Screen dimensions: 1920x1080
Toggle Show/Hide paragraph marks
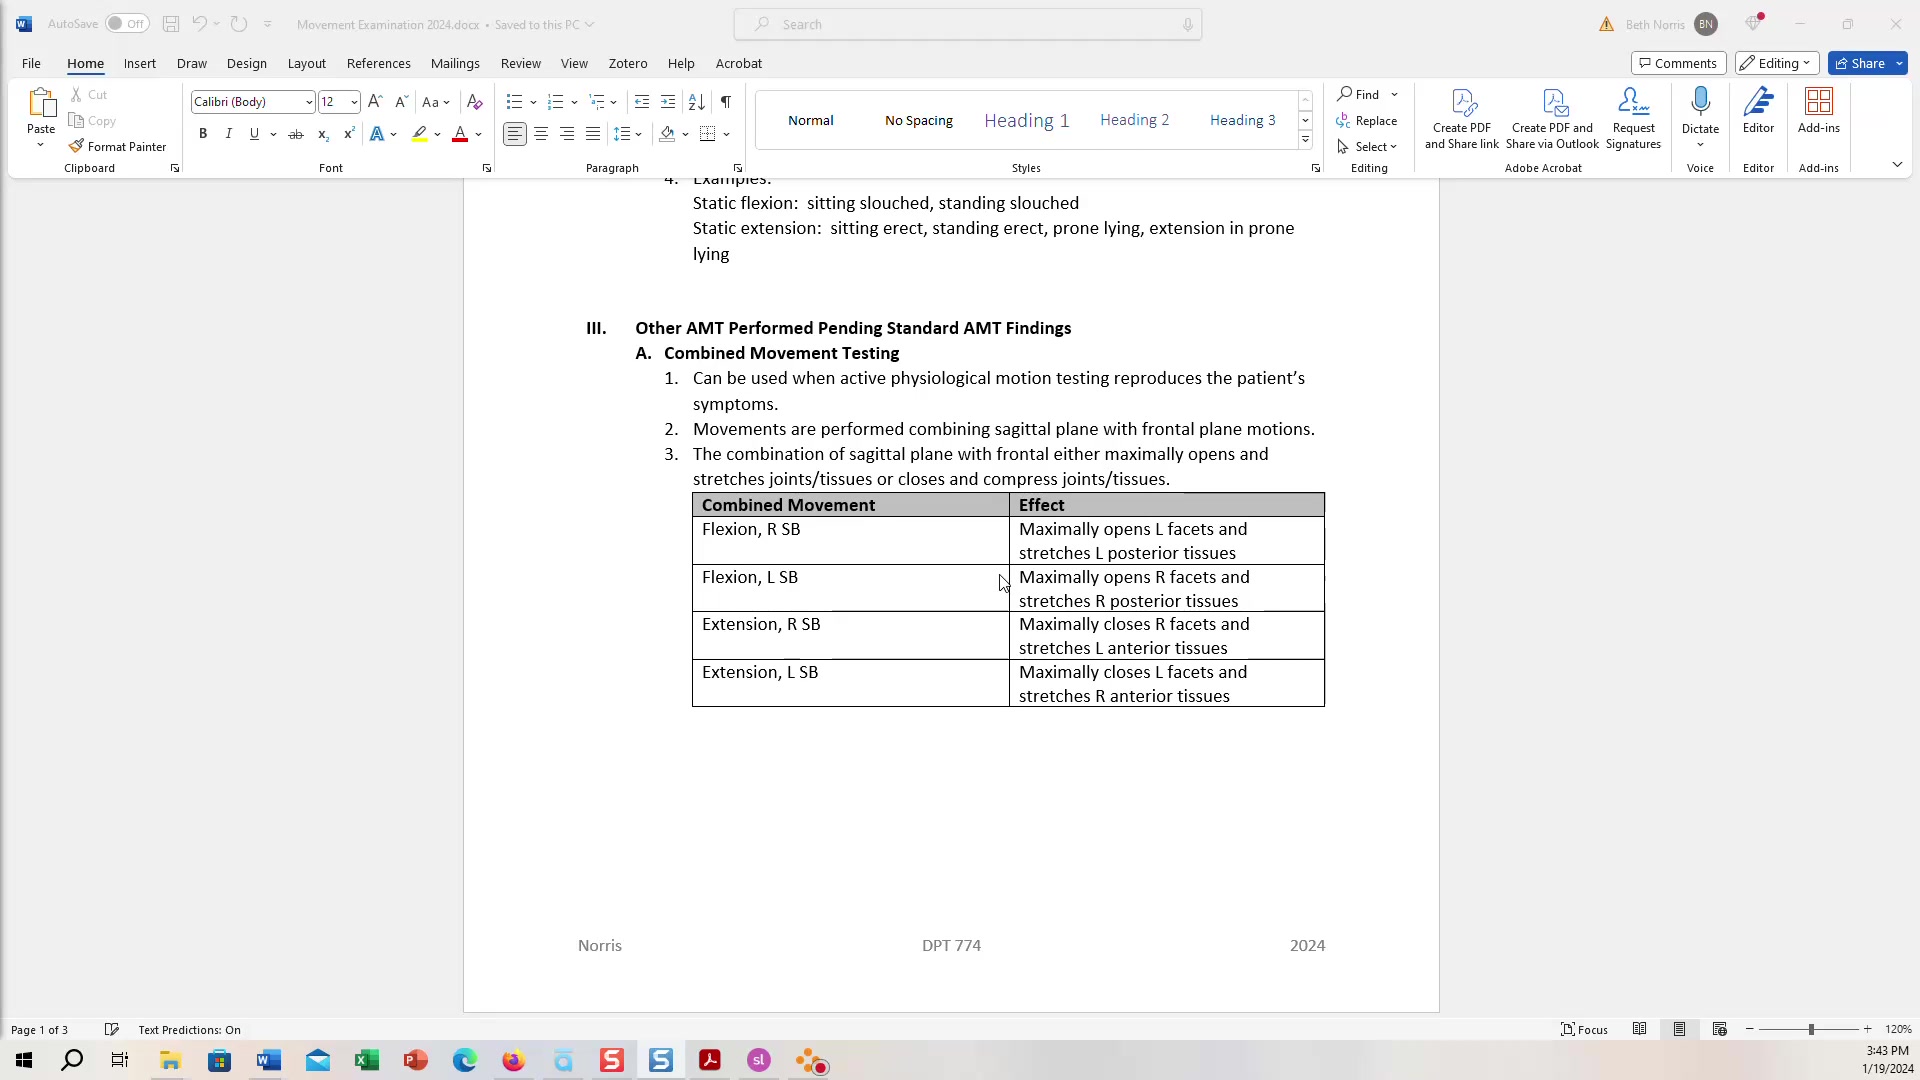coord(725,101)
